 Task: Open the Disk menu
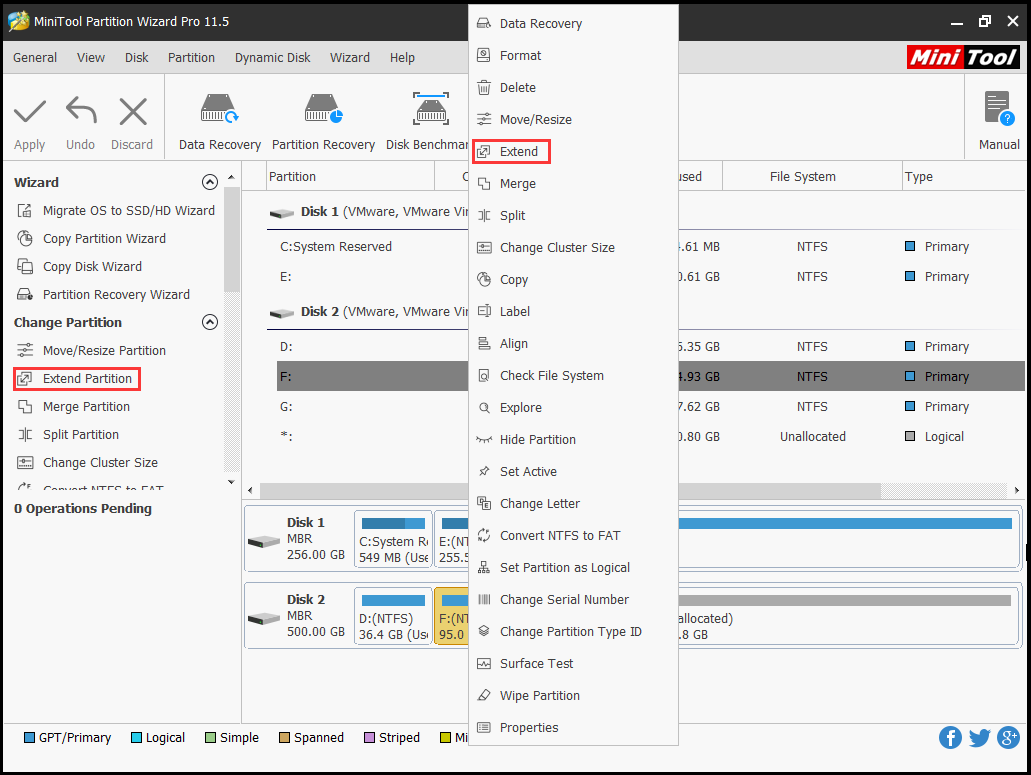[137, 57]
